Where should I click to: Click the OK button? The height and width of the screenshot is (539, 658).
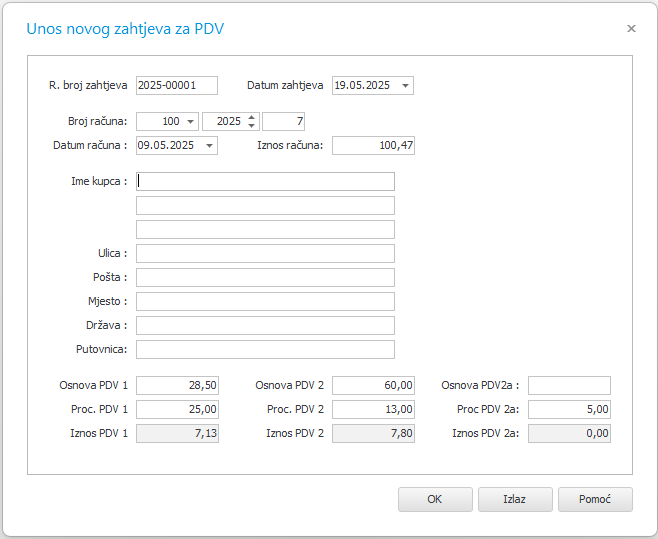point(435,499)
